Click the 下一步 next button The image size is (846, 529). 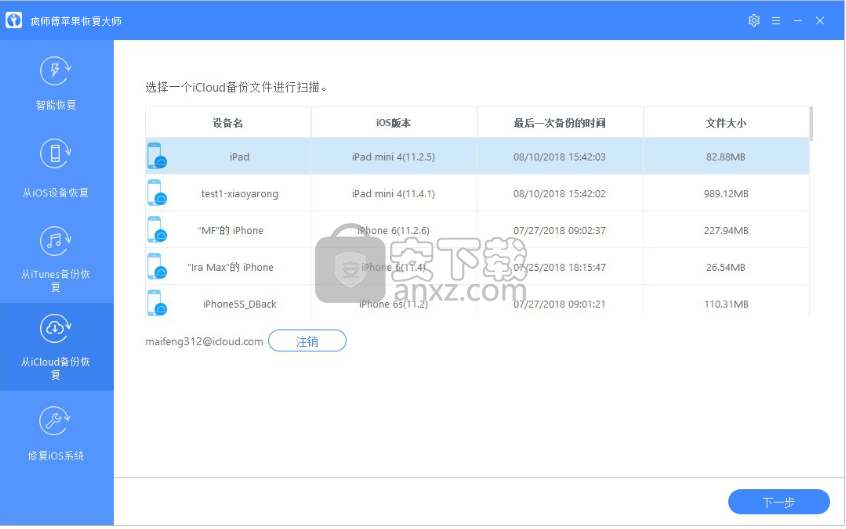point(779,502)
